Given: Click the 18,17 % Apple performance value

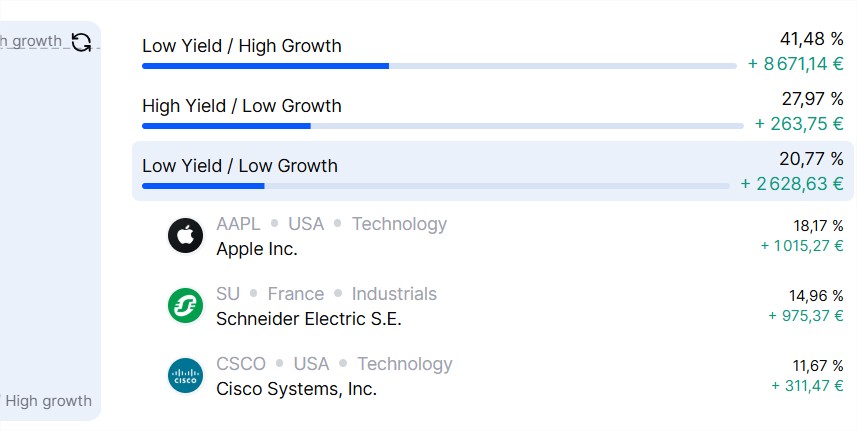Looking at the screenshot, I should pyautogui.click(x=818, y=226).
